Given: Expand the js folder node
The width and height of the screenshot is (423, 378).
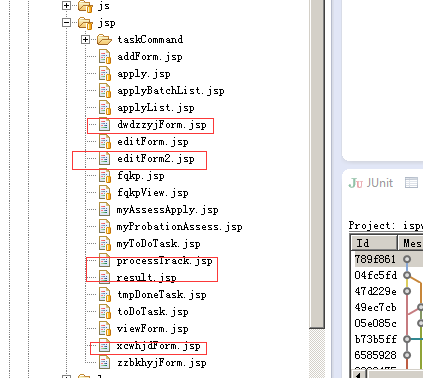Looking at the screenshot, I should pos(66,6).
